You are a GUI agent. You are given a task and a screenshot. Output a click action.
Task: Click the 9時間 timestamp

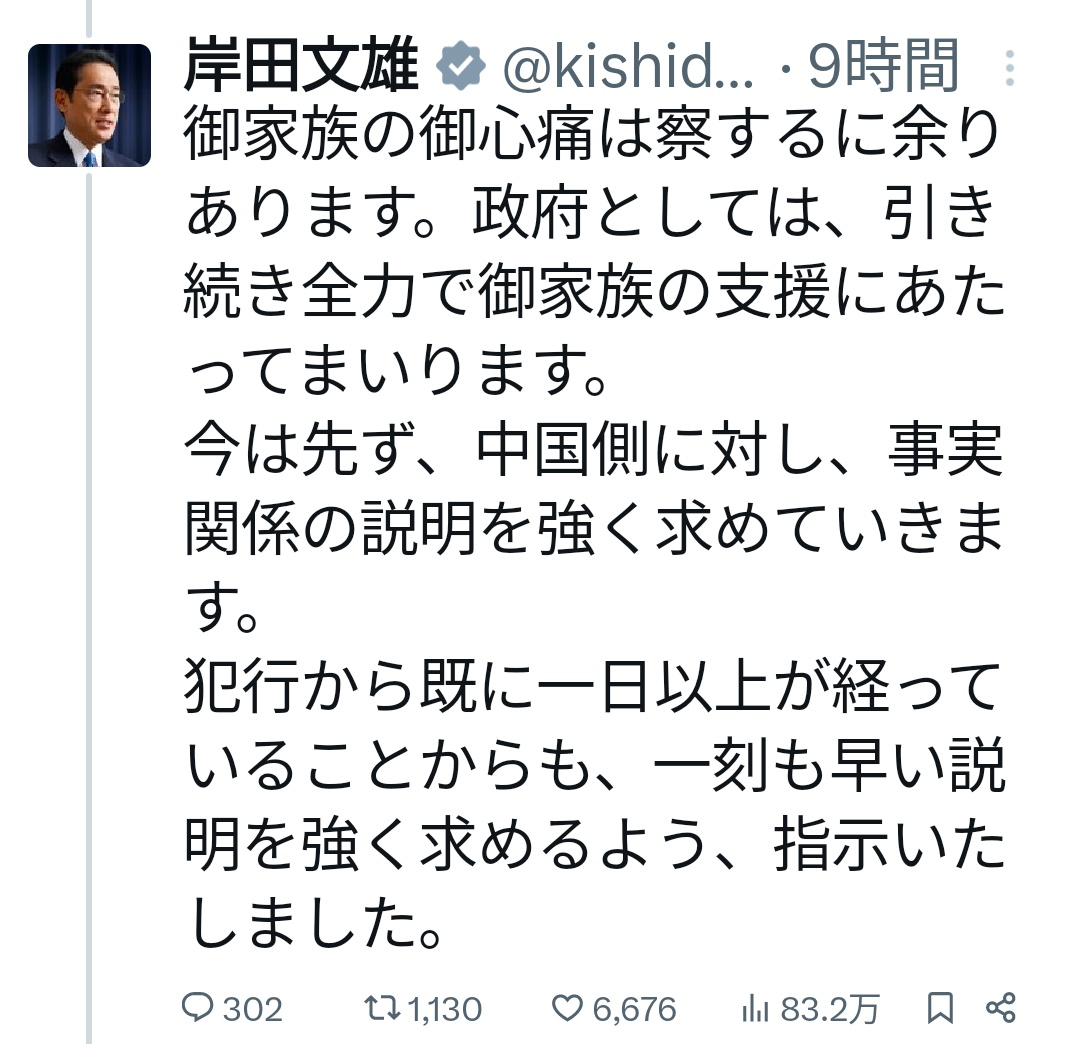point(883,66)
